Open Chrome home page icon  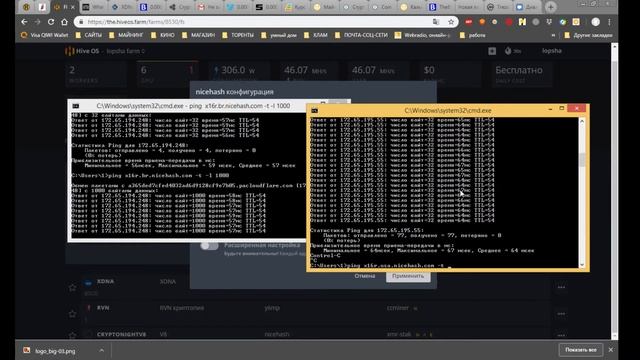[64, 22]
